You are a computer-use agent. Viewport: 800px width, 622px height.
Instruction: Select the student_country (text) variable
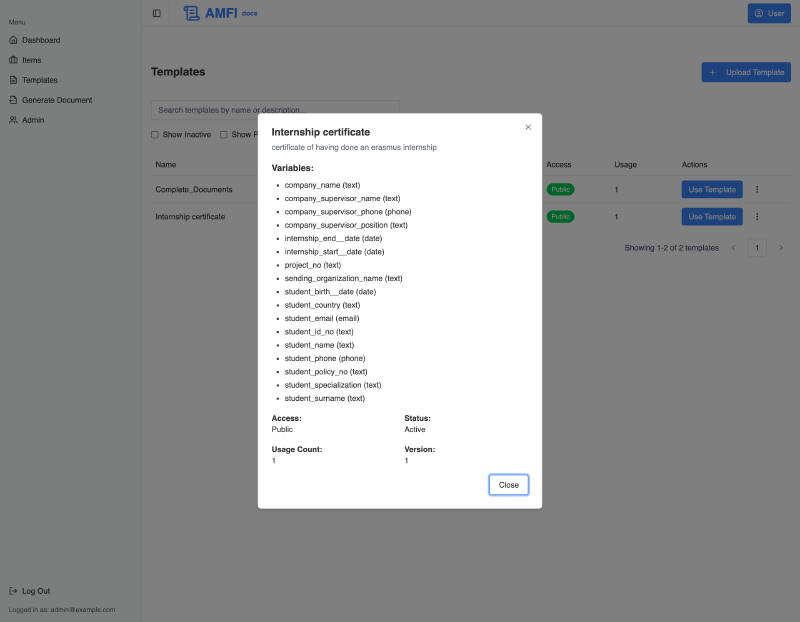(322, 305)
